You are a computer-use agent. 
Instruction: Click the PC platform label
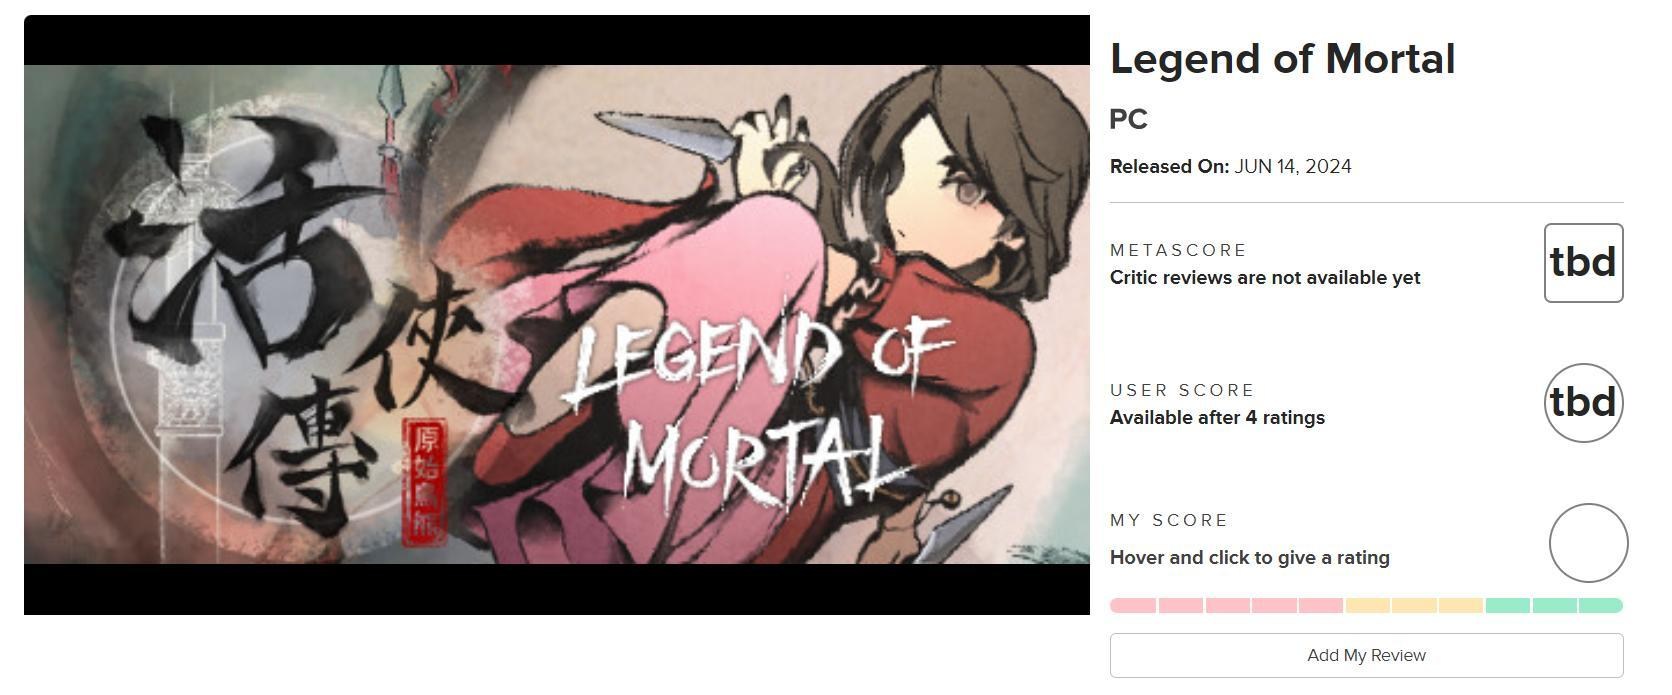(x=1129, y=119)
